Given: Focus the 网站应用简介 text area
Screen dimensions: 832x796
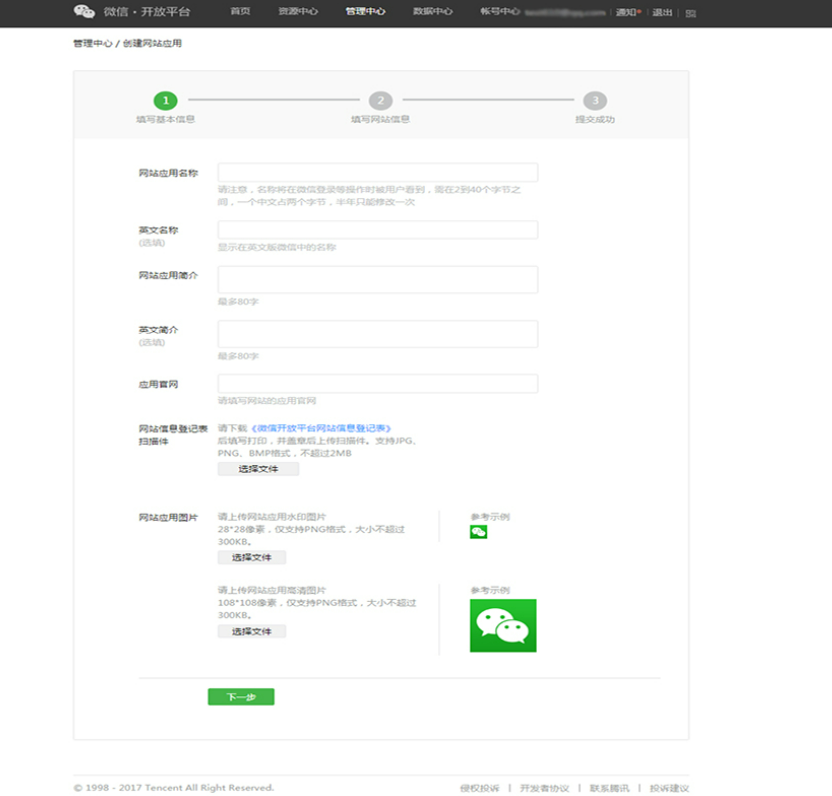Looking at the screenshot, I should (378, 280).
